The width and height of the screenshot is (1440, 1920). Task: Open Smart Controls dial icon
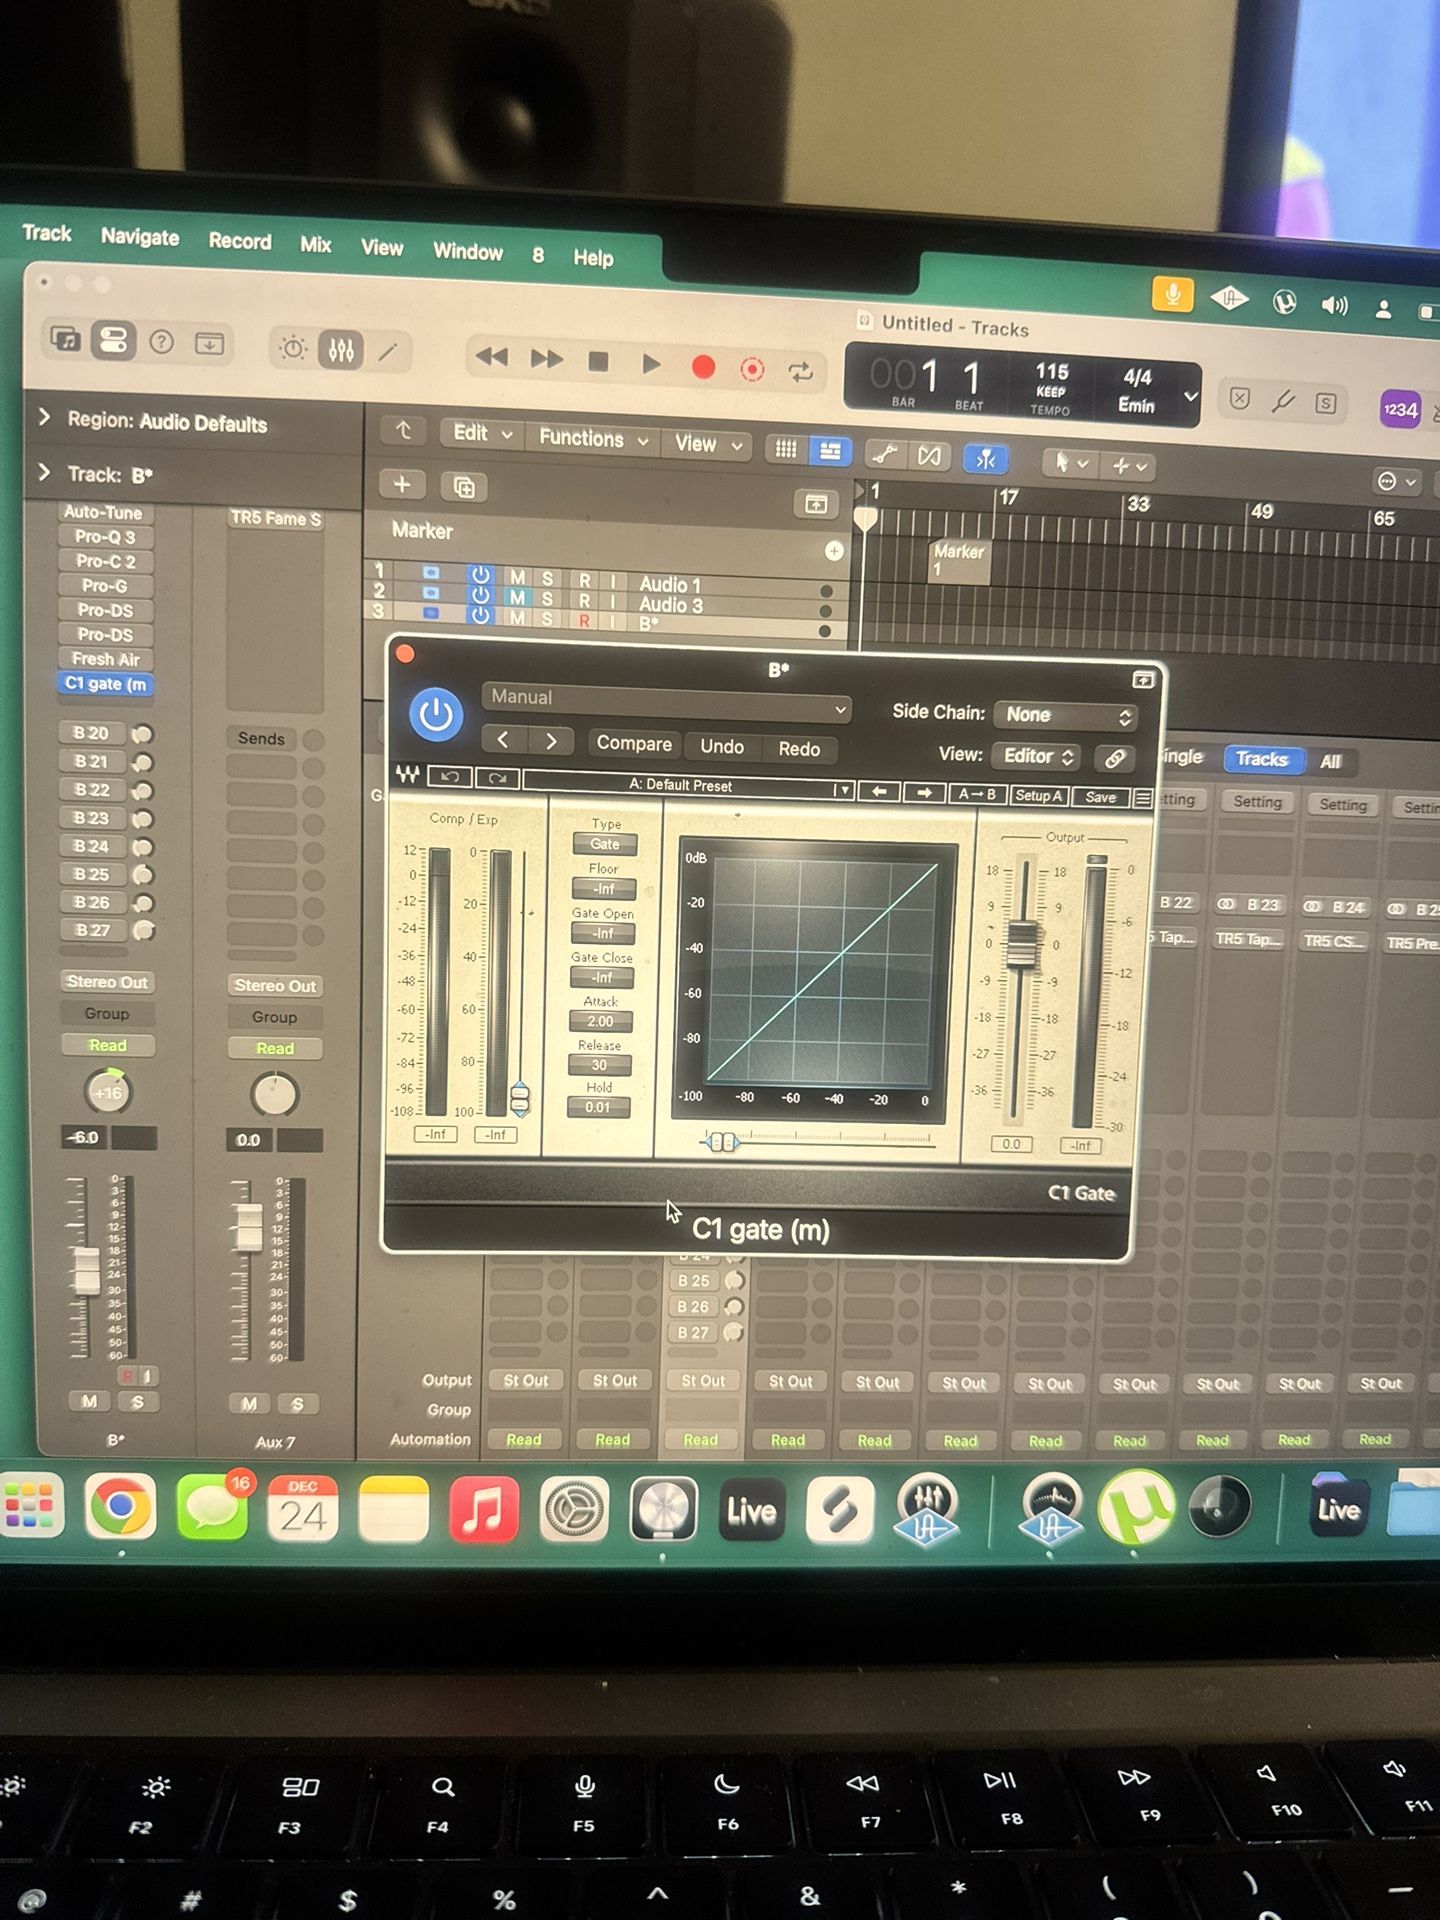point(293,348)
